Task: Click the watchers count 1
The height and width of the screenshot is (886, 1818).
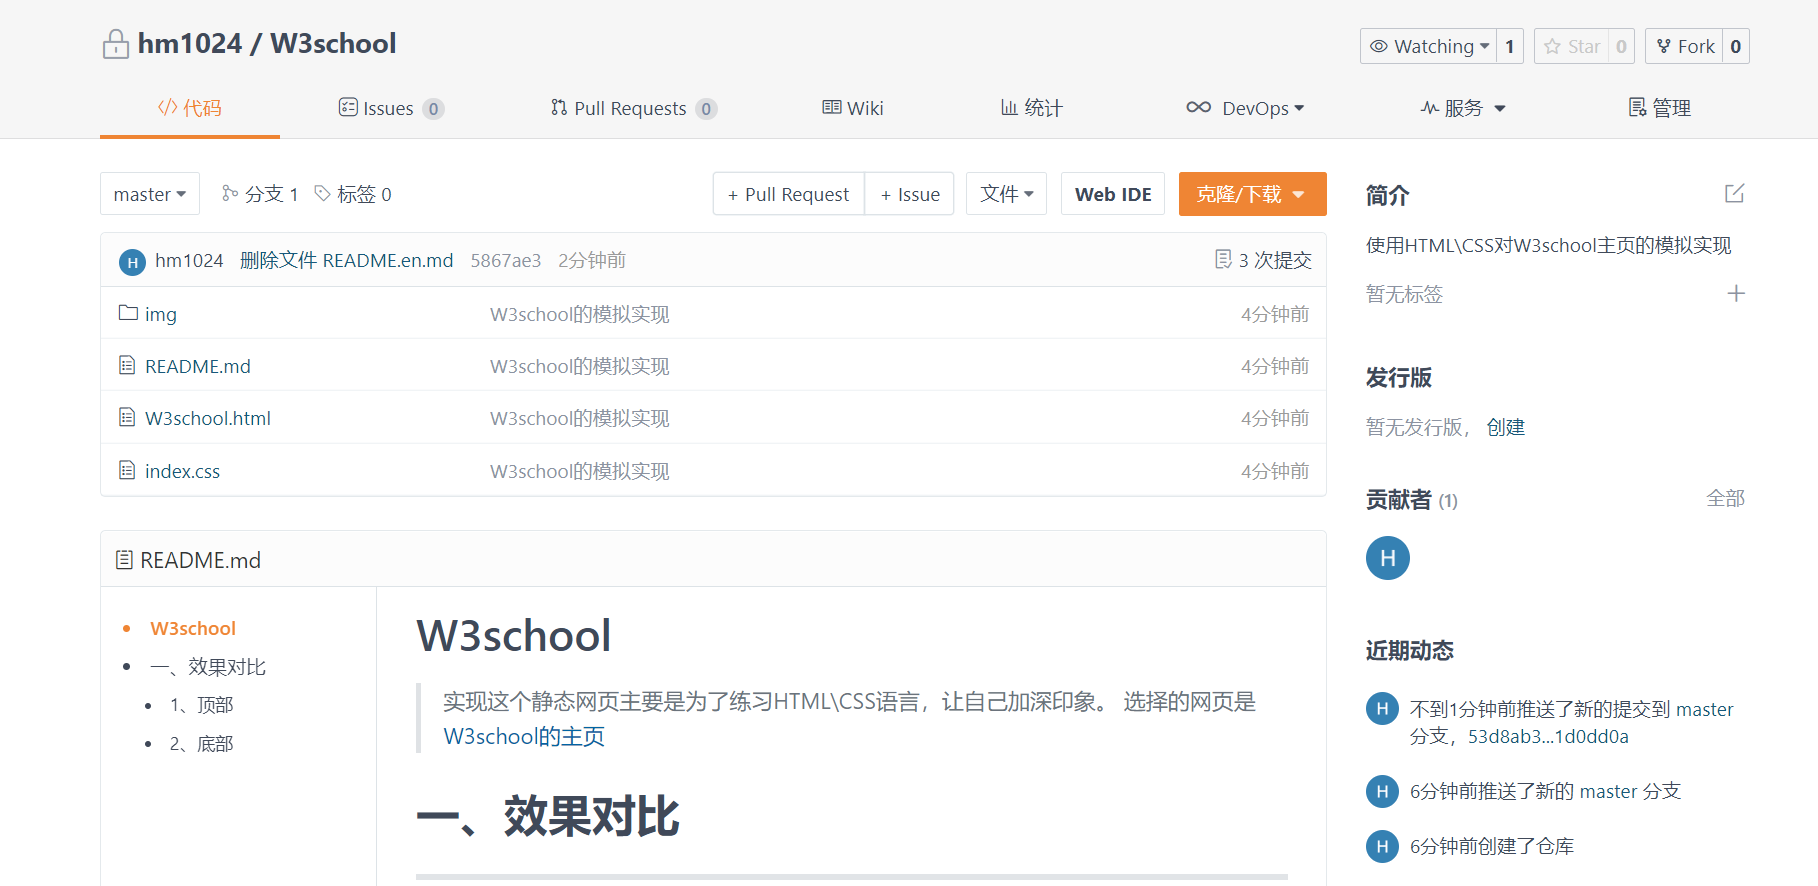Action: pos(1510,46)
